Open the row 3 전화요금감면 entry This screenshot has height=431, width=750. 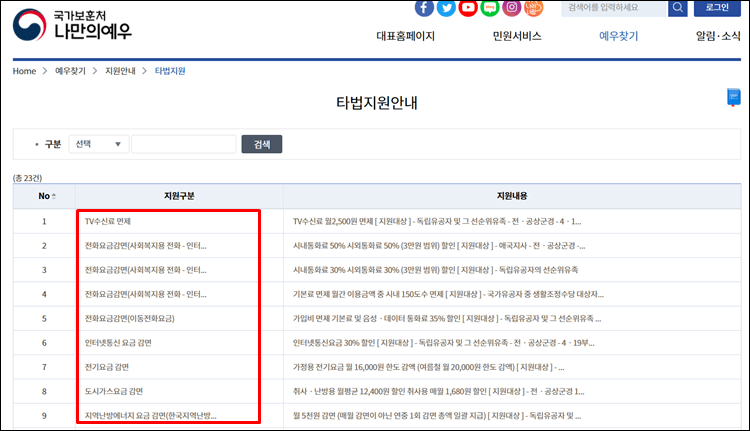pyautogui.click(x=145, y=270)
